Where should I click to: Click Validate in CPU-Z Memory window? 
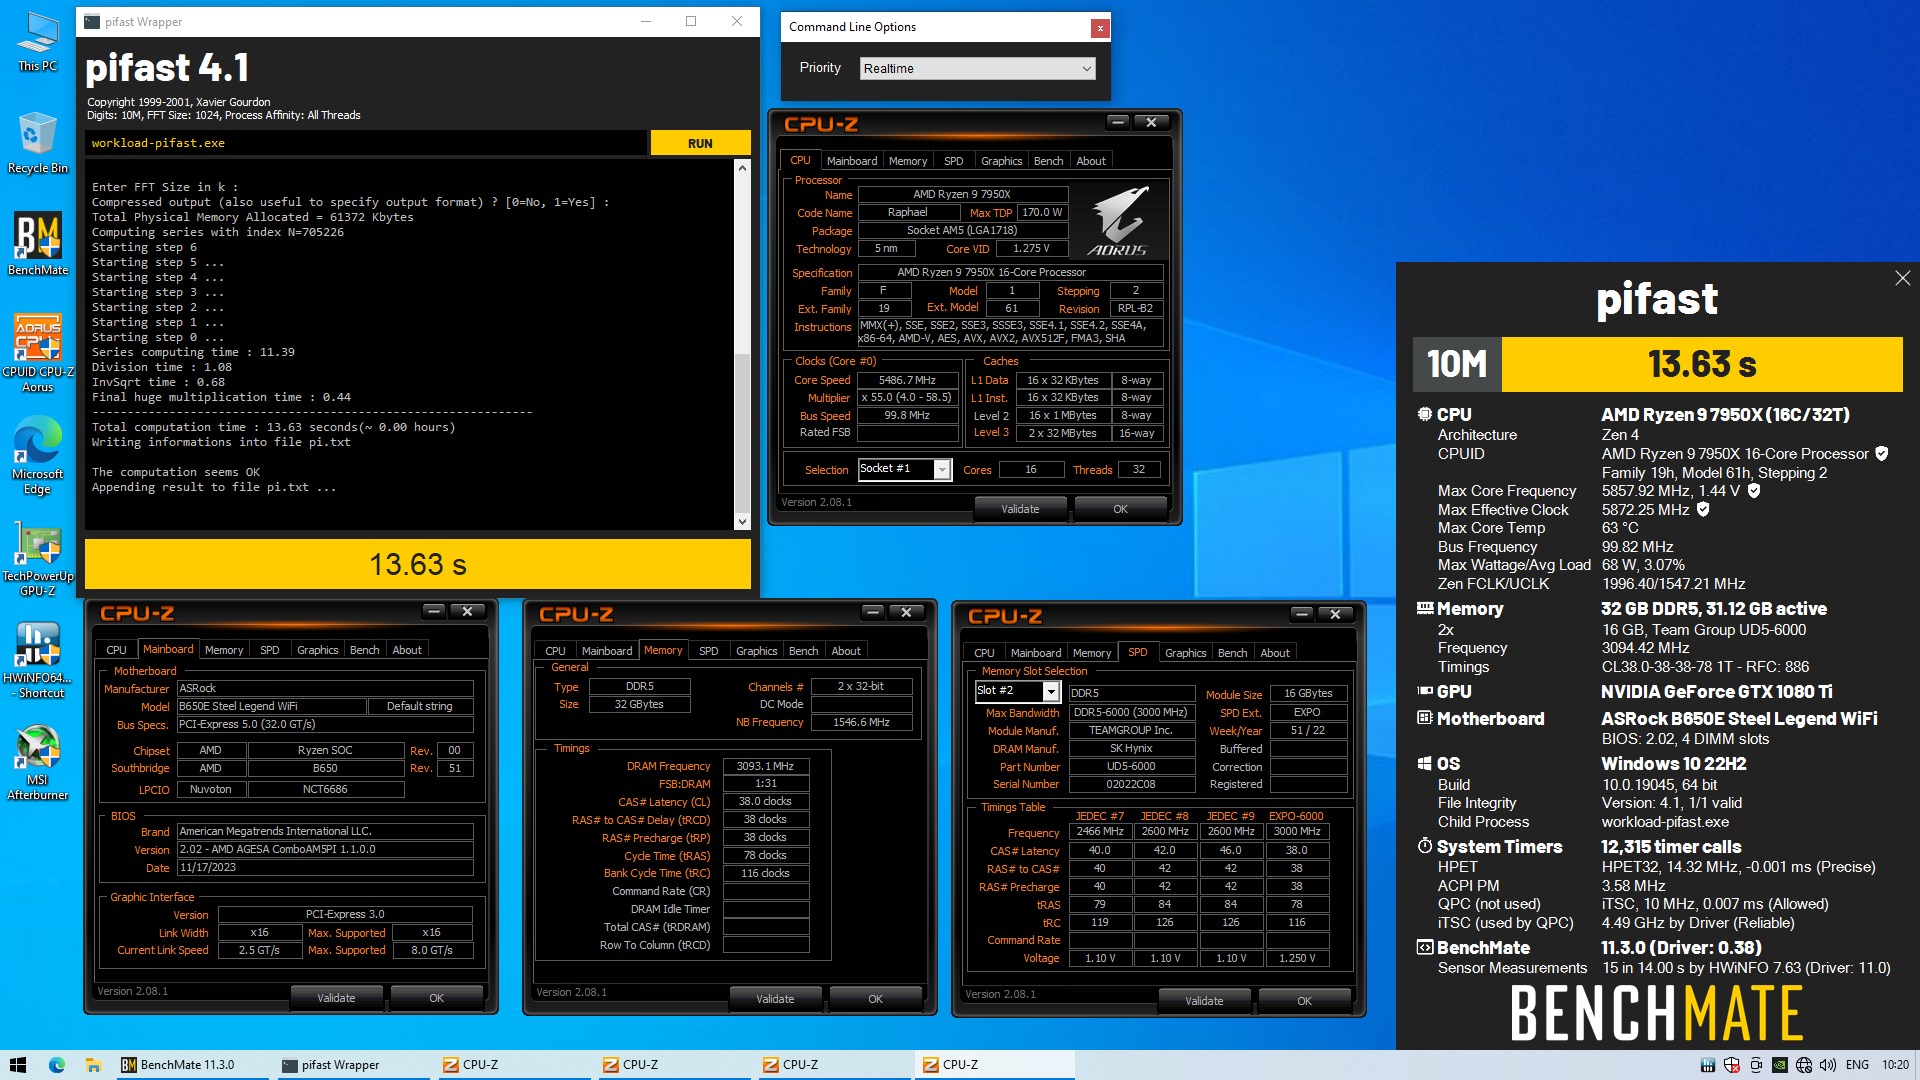point(775,999)
